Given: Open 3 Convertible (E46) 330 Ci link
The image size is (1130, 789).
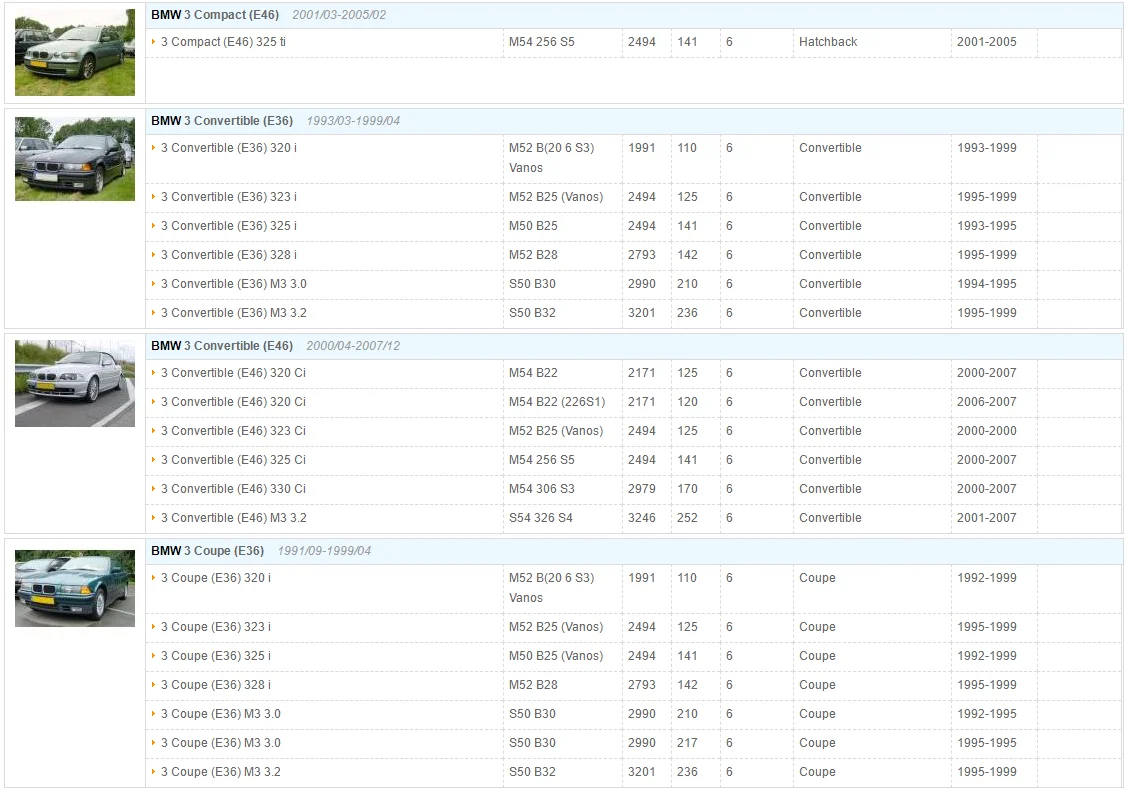Looking at the screenshot, I should click(x=233, y=489).
